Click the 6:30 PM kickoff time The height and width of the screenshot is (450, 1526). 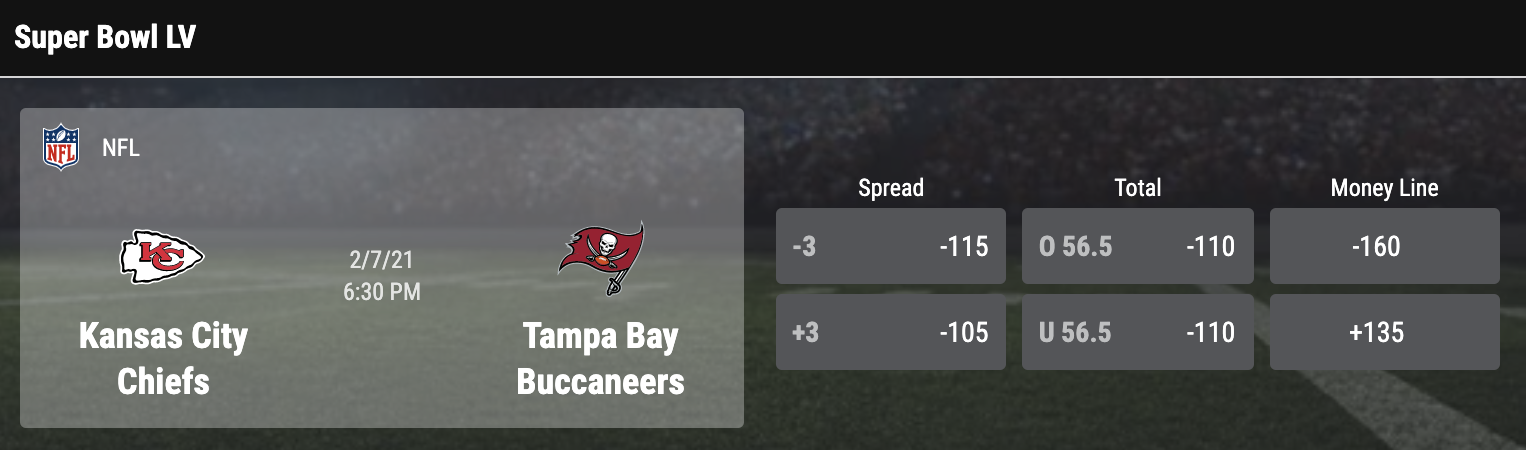tap(382, 292)
